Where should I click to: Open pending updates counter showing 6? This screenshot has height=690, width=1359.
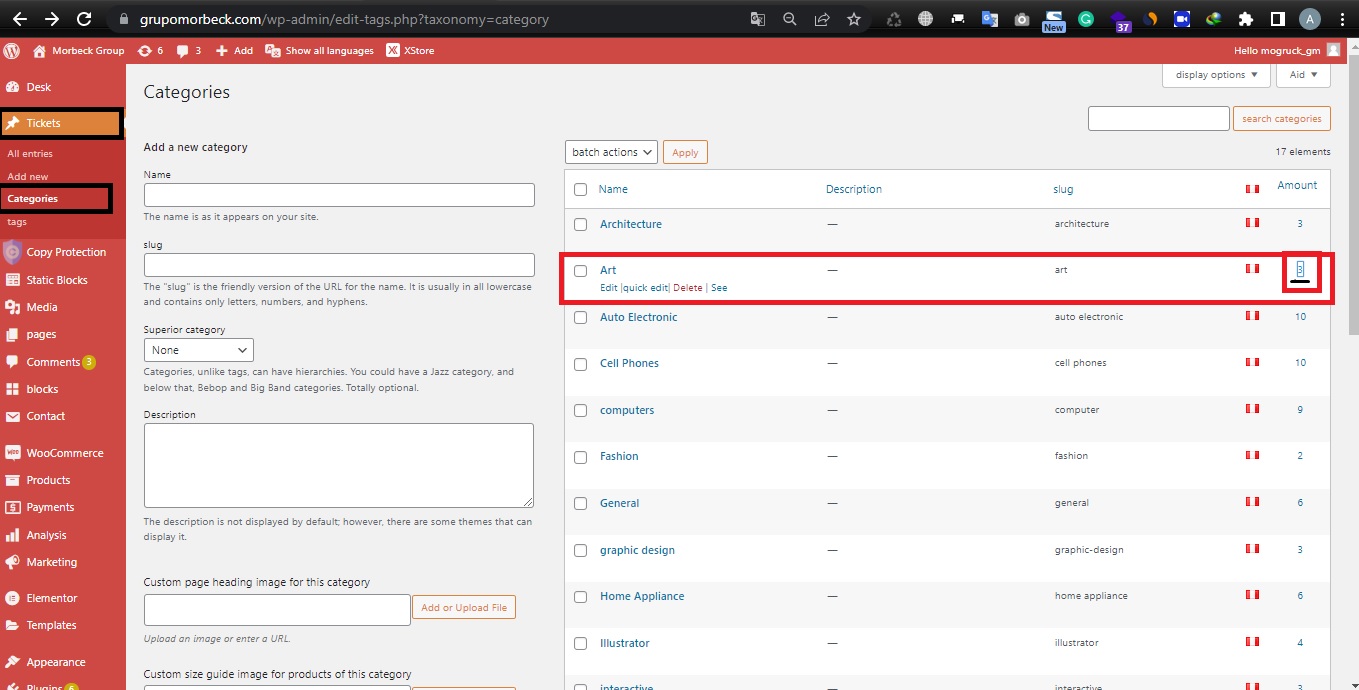click(x=151, y=50)
